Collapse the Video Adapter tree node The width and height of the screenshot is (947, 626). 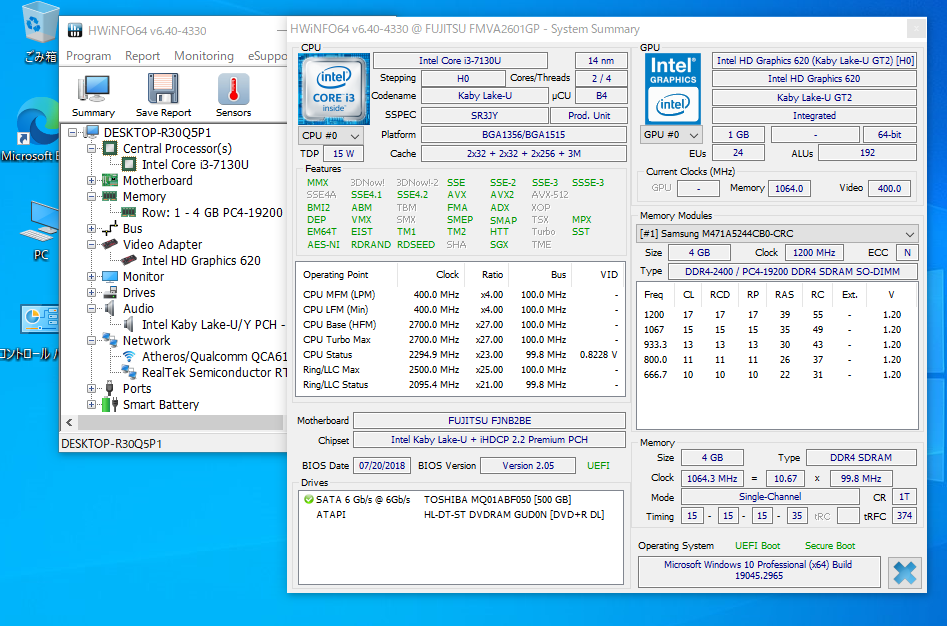point(92,245)
